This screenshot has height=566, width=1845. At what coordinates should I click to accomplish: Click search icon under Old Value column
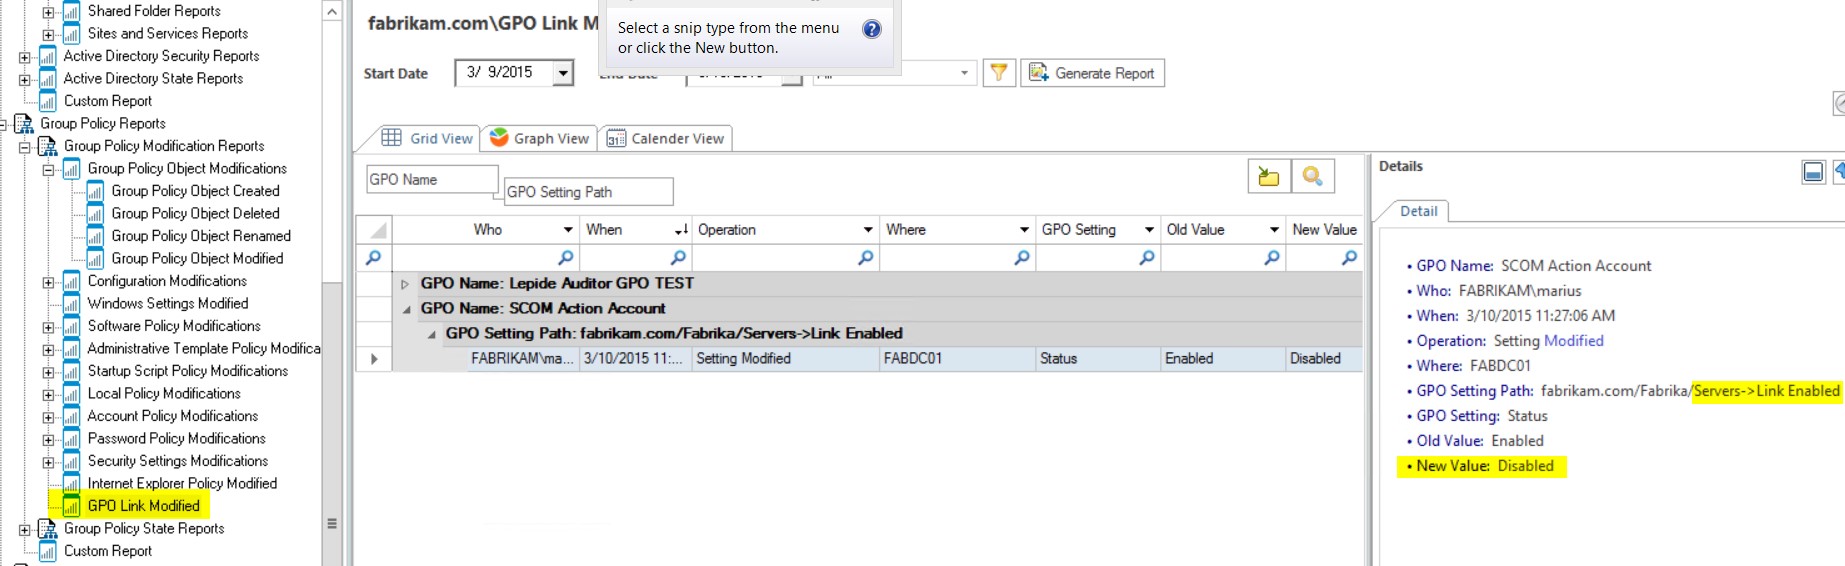click(x=1271, y=258)
